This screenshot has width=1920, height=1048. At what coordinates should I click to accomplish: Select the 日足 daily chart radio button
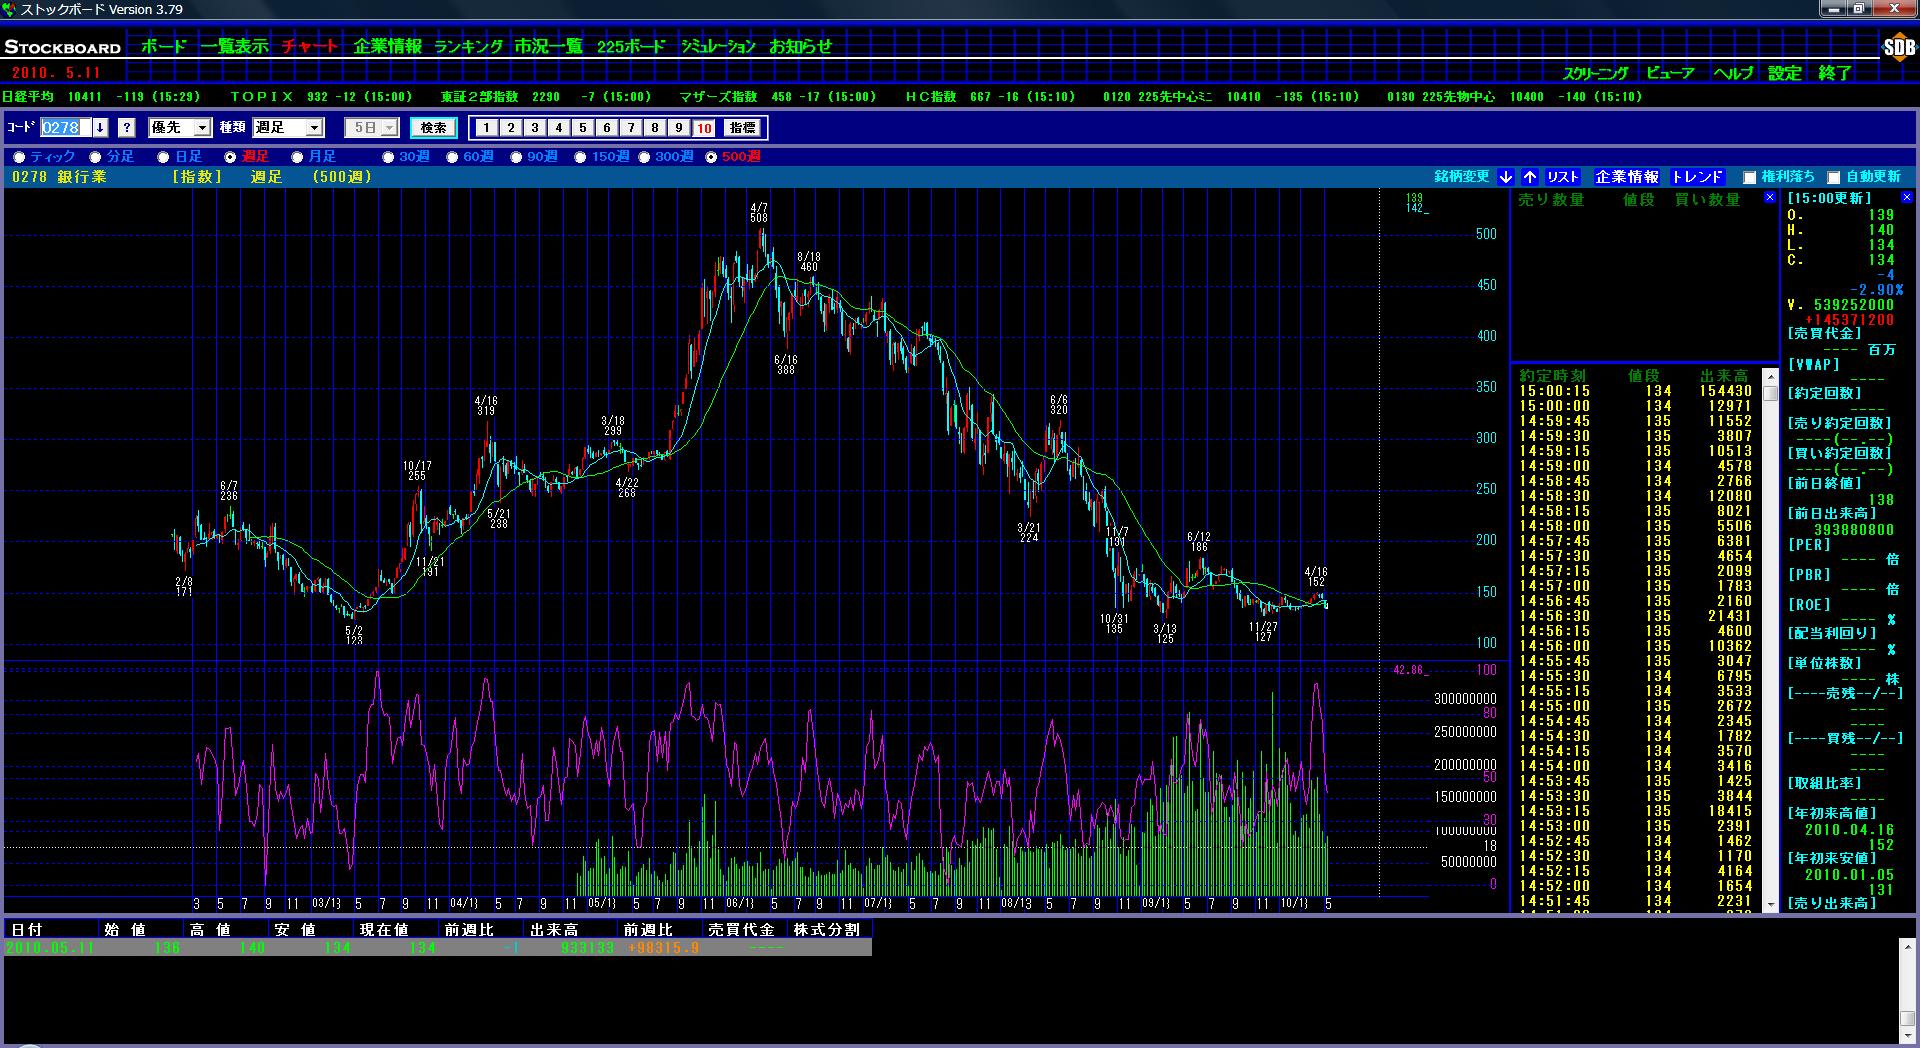[164, 157]
